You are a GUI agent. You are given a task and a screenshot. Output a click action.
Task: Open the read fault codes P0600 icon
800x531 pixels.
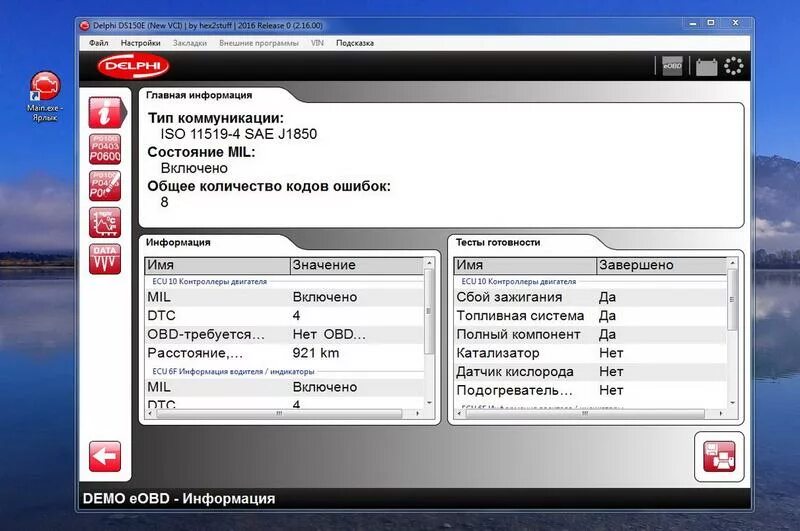(105, 149)
